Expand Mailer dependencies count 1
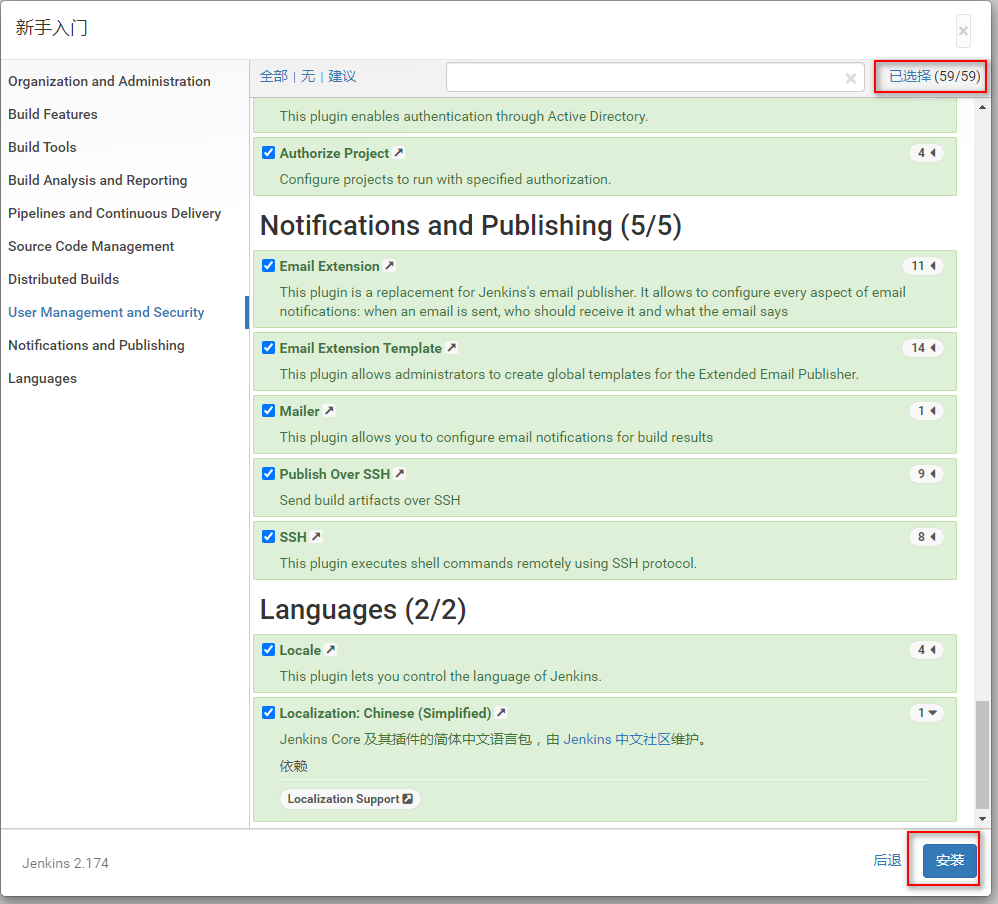The width and height of the screenshot is (998, 904). tap(926, 411)
